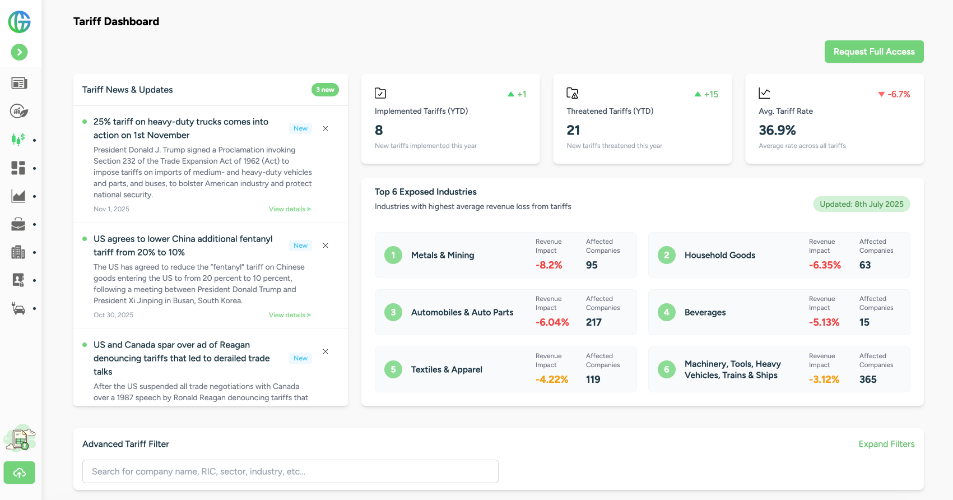Focus the company name, RIC, sector search field
Image resolution: width=953 pixels, height=500 pixels.
[291, 471]
